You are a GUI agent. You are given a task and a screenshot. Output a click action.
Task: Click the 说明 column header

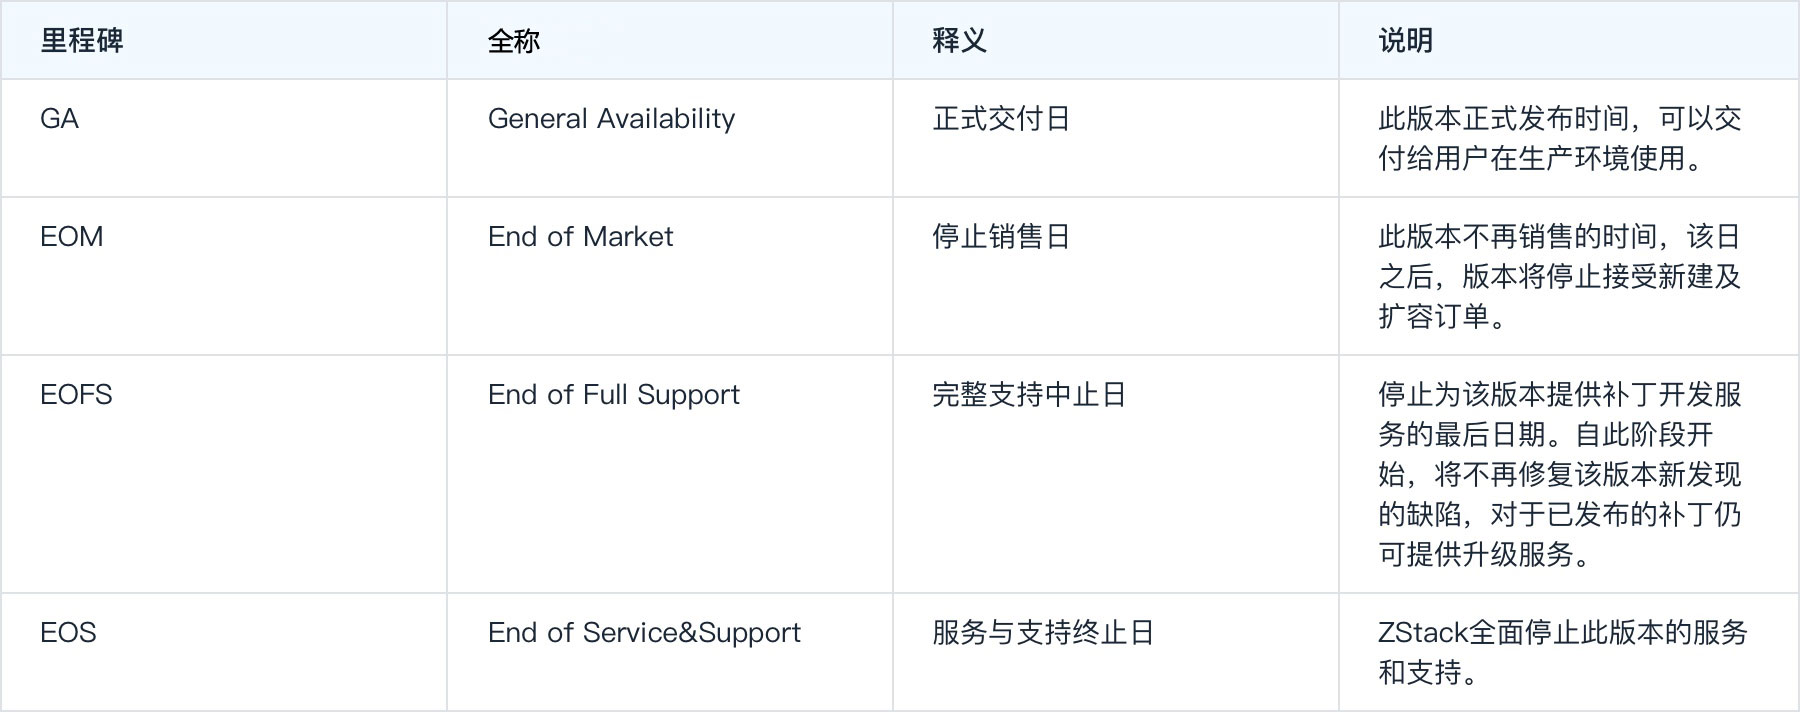pos(1405,40)
